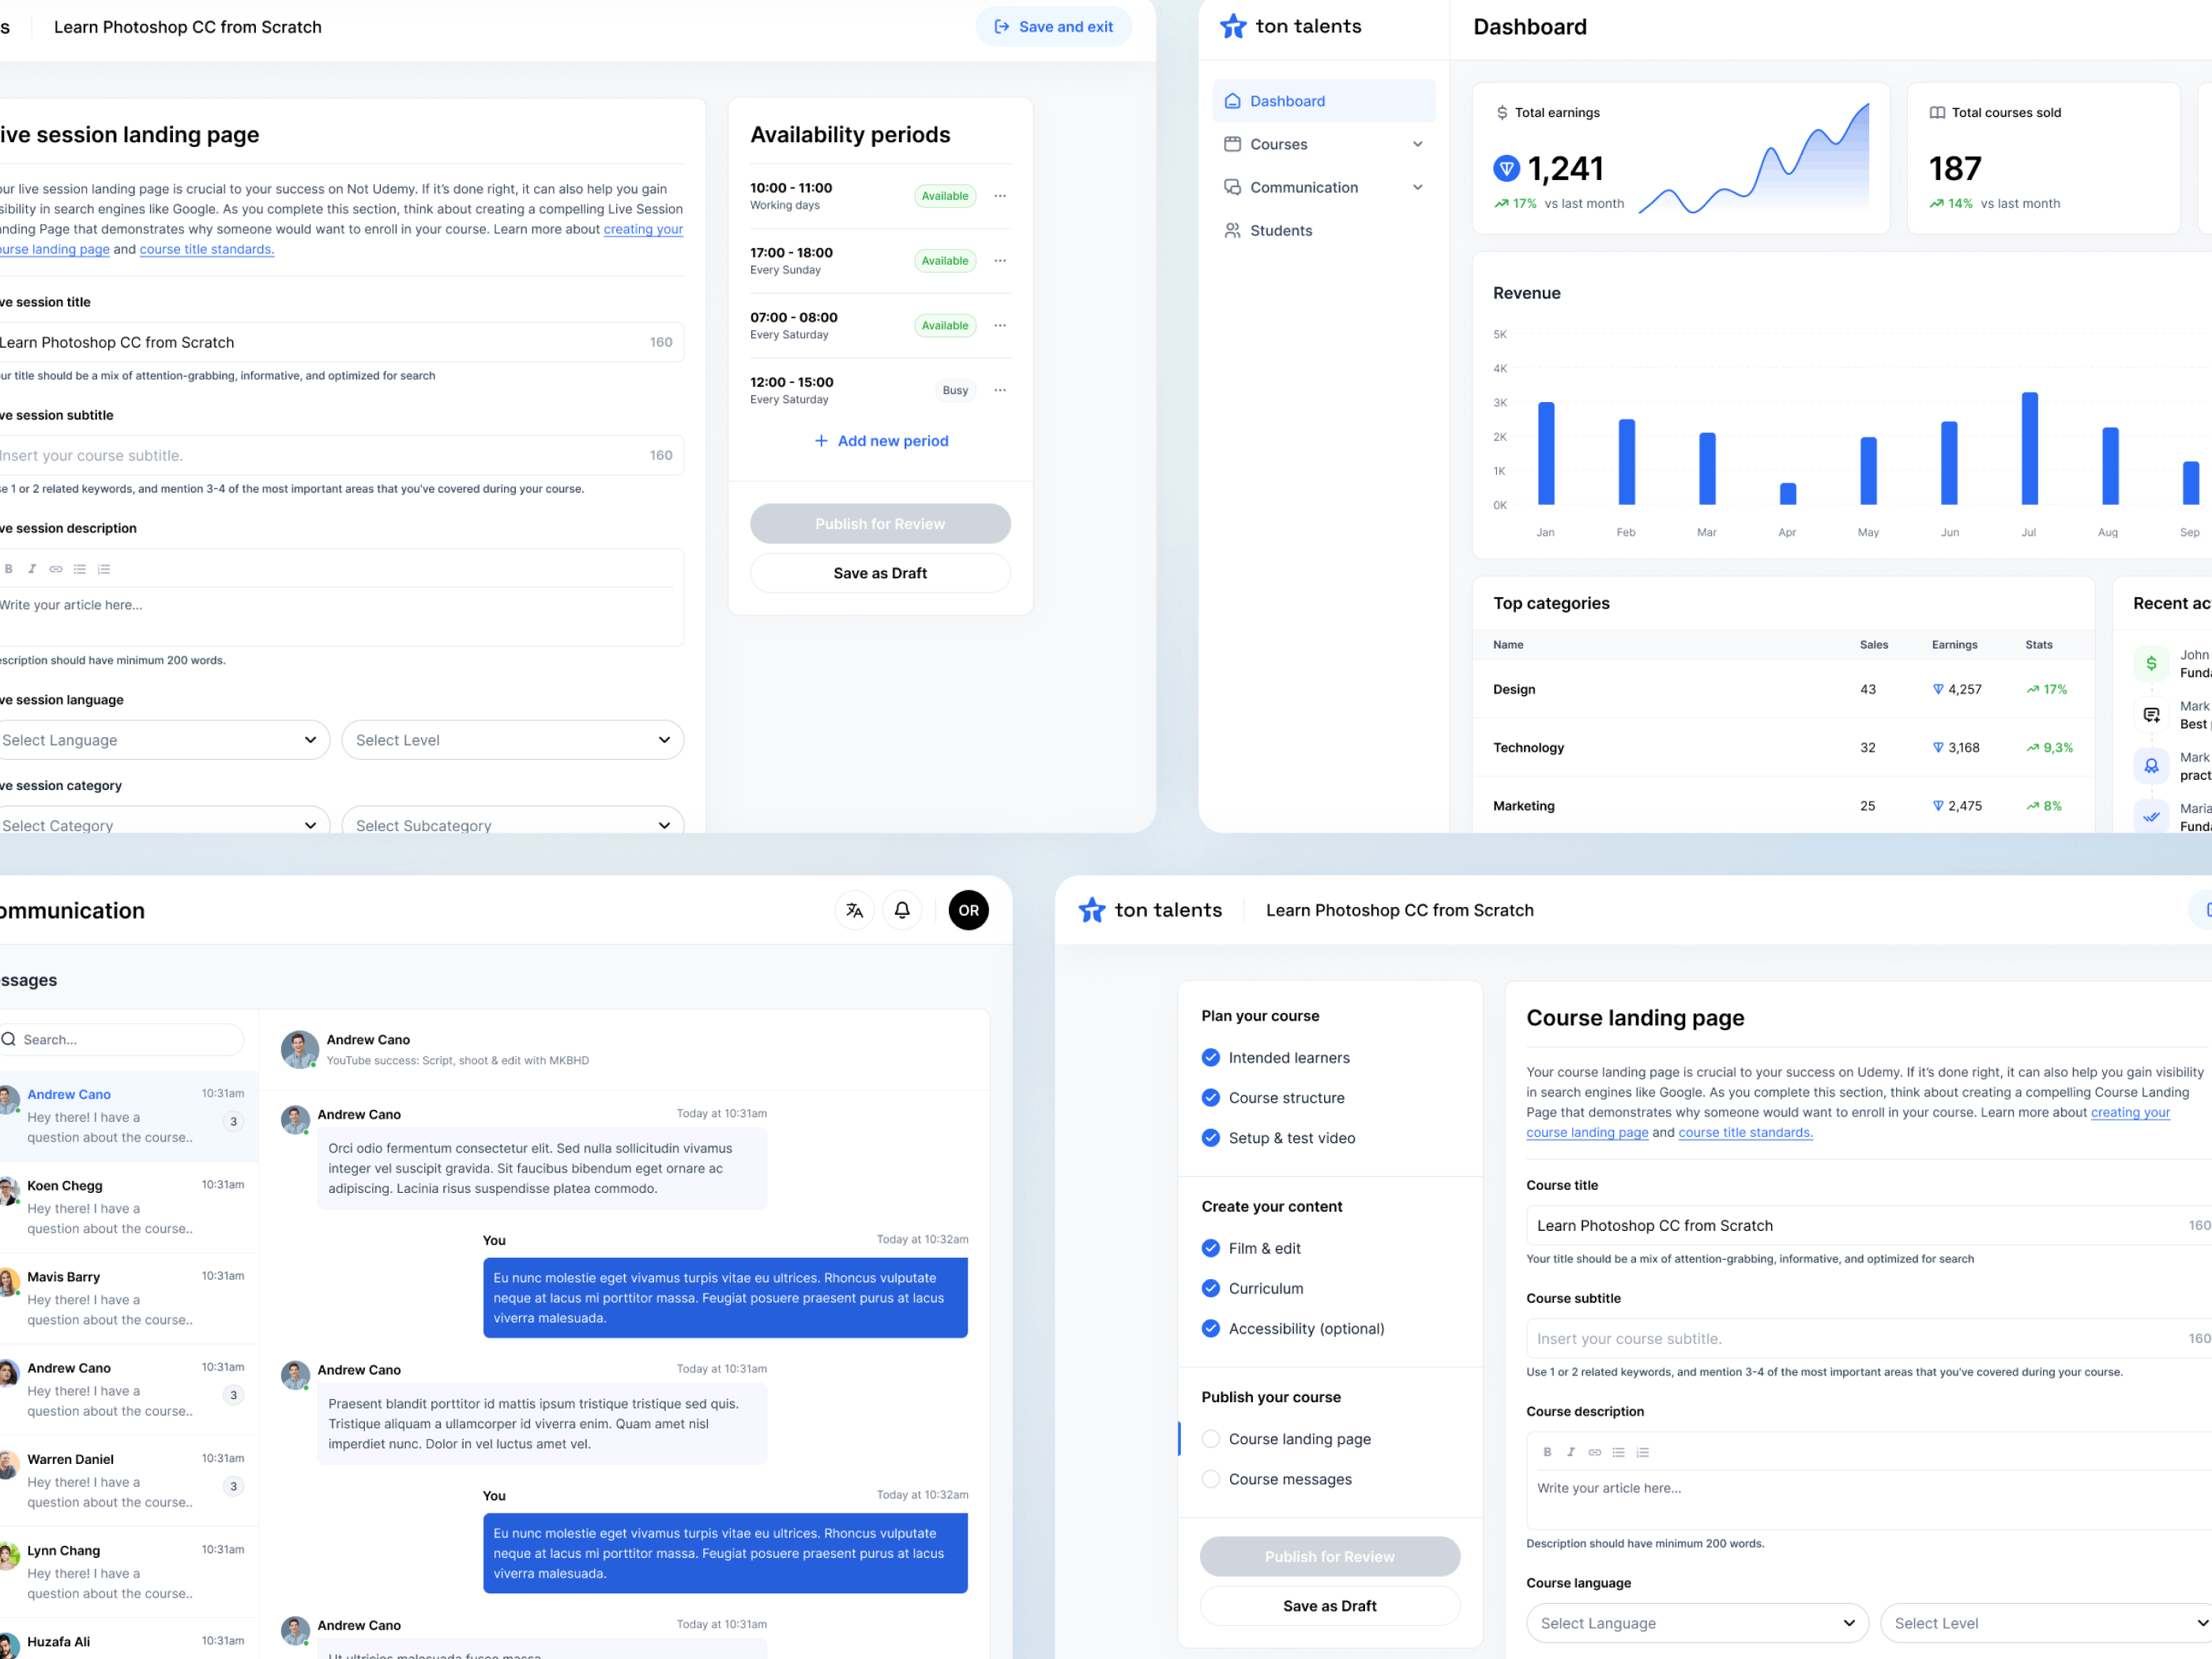This screenshot has width=2212, height=1659.
Task: Select the Students section in the sidebar
Action: pos(1281,230)
